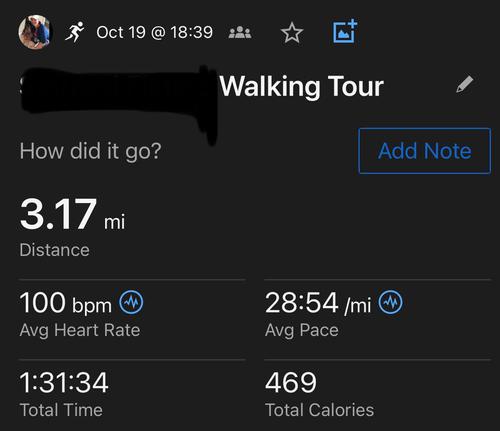This screenshot has height=431, width=500.
Task: Open the user profile avatar photo
Action: 35,32
